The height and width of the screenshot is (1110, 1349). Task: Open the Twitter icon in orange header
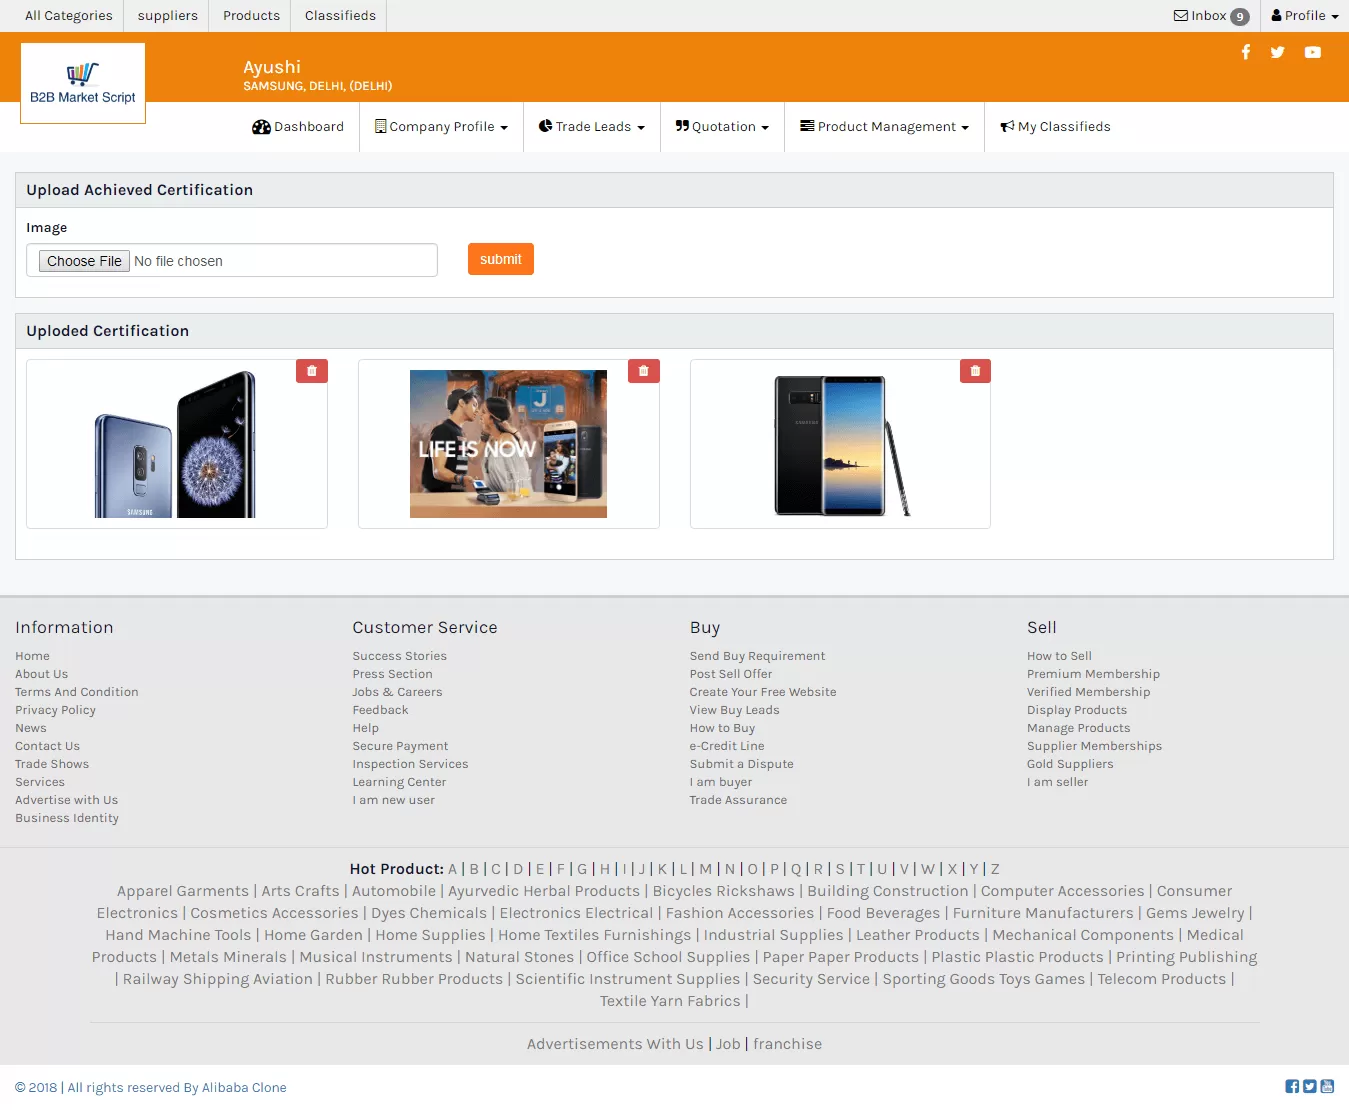tap(1277, 52)
